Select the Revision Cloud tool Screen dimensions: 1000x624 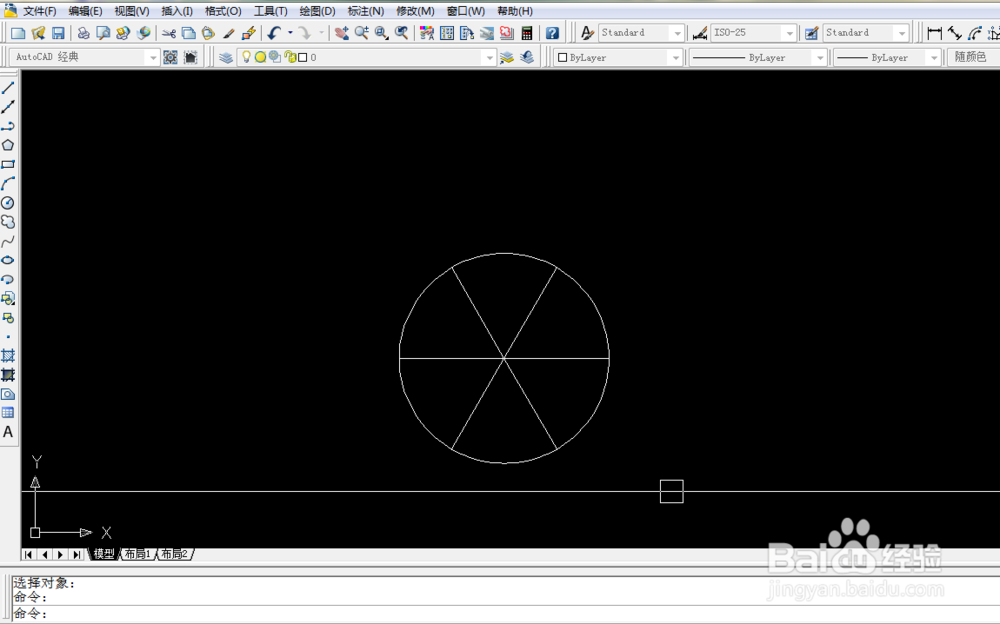click(8, 221)
